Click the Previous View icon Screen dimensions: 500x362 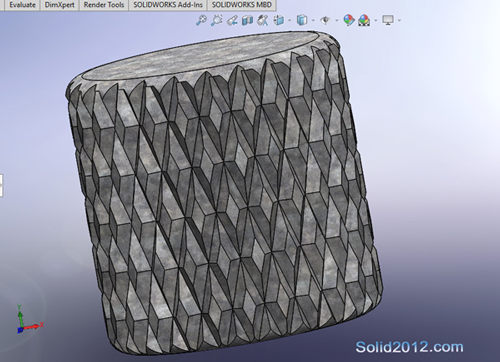coord(232,21)
